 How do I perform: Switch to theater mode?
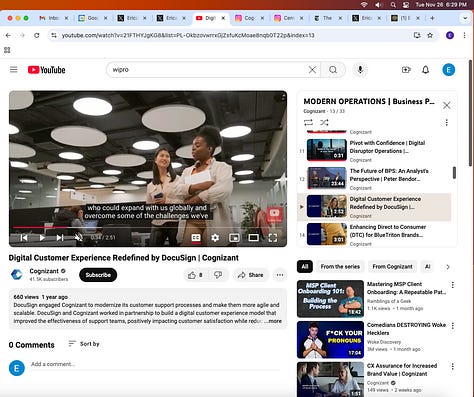point(253,237)
